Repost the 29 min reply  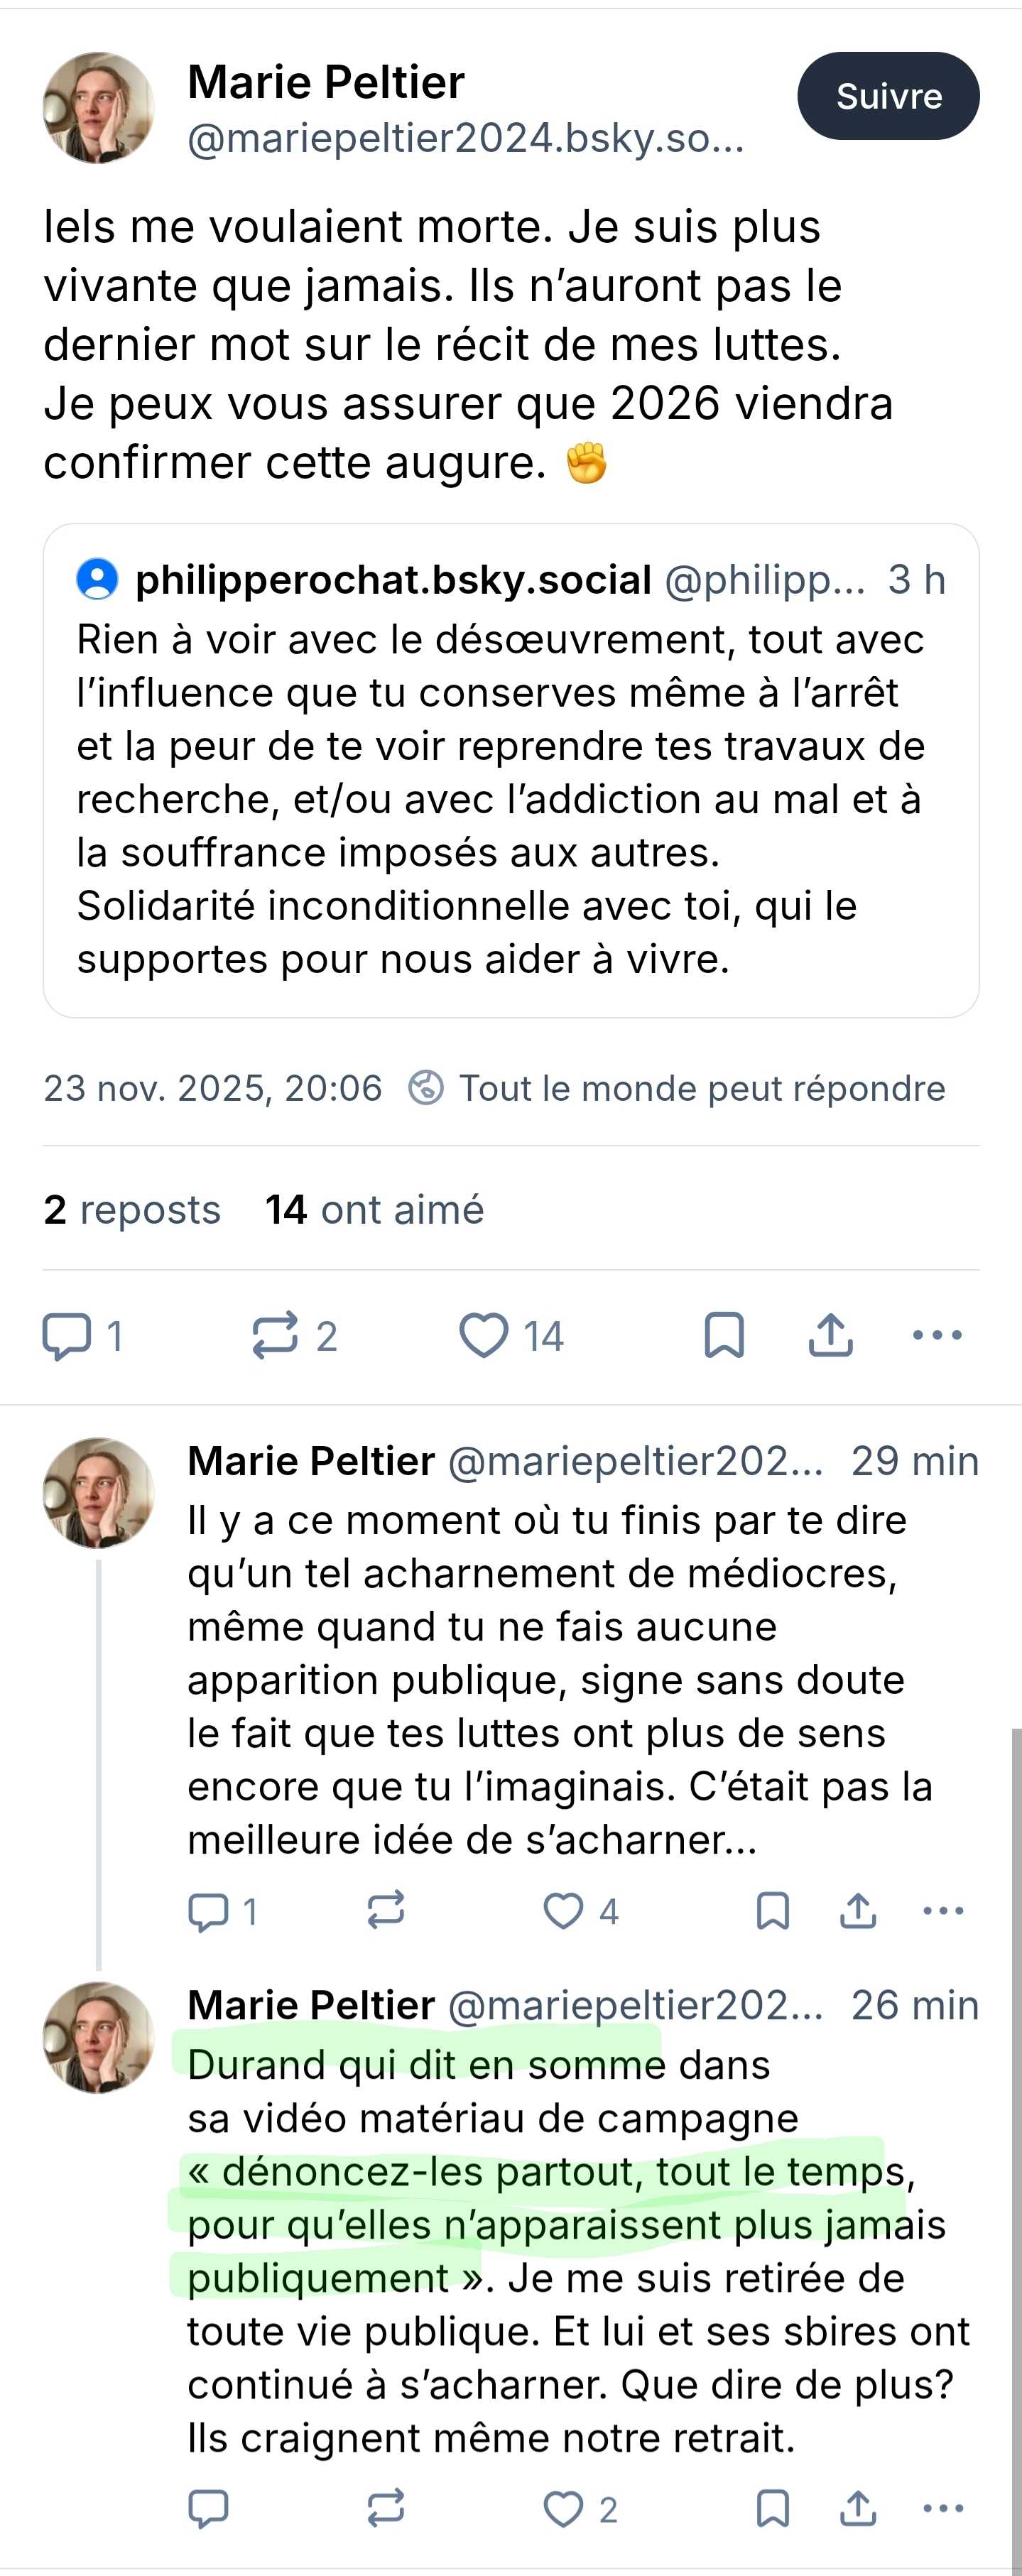tap(386, 1911)
